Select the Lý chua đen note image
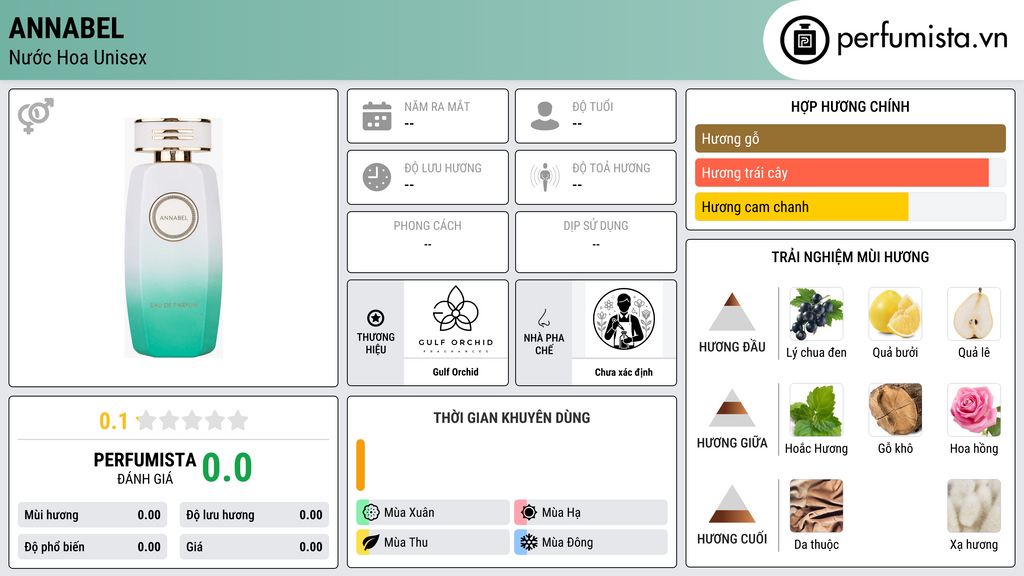 coord(816,314)
